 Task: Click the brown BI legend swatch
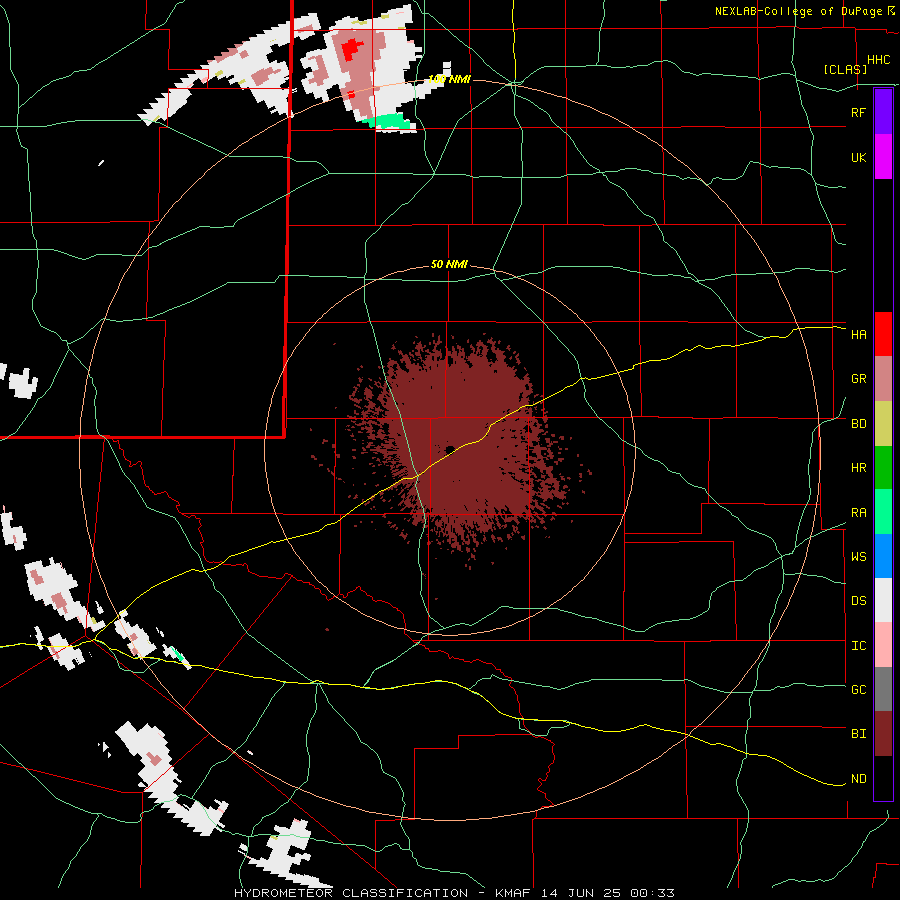coord(883,734)
